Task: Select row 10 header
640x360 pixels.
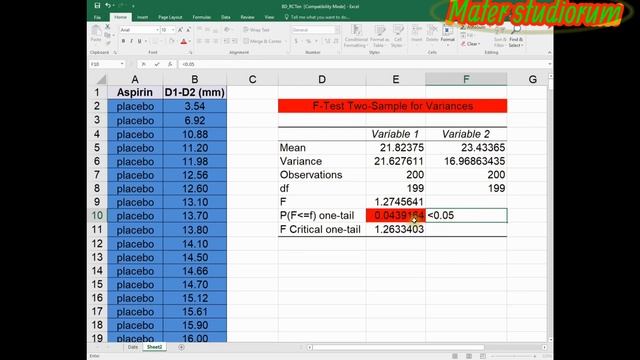Action: click(97, 215)
